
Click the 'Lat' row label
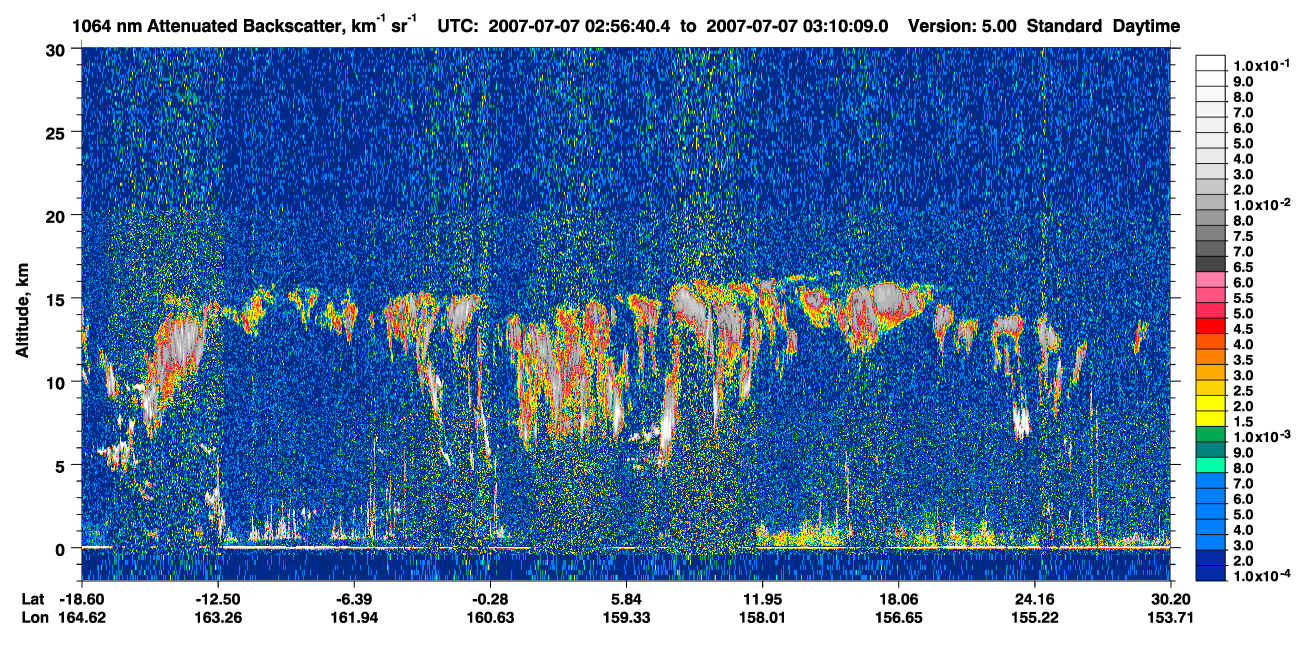pyautogui.click(x=33, y=599)
